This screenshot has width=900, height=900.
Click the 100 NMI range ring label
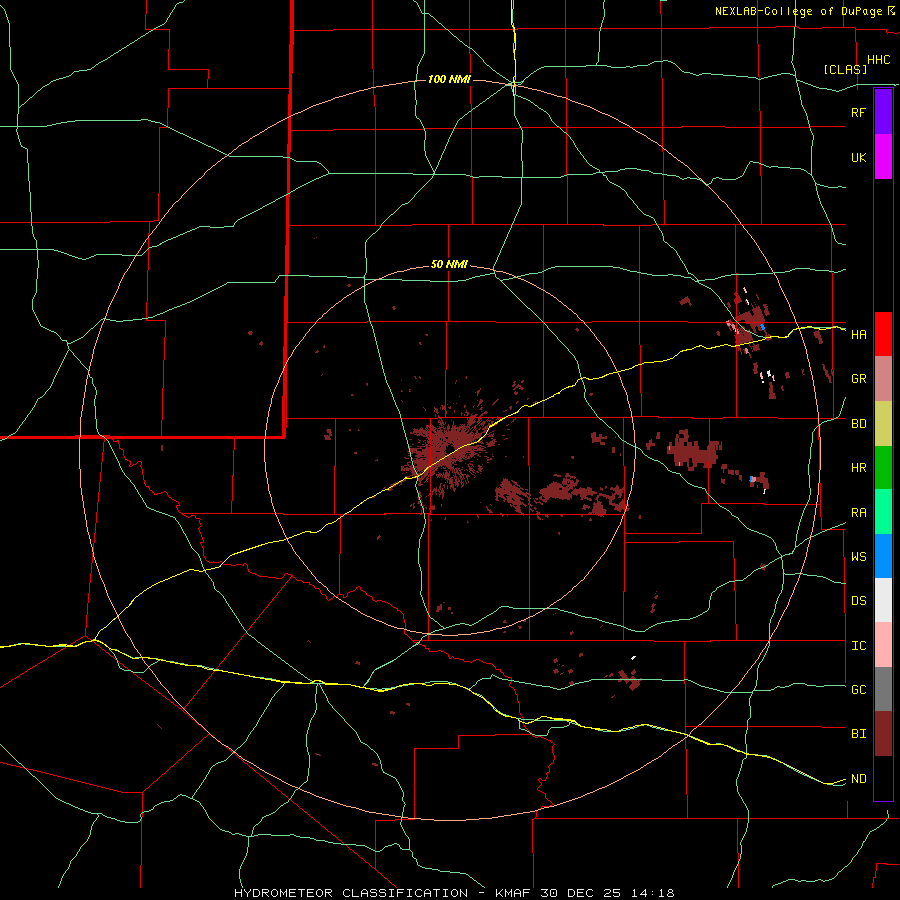pos(449,79)
